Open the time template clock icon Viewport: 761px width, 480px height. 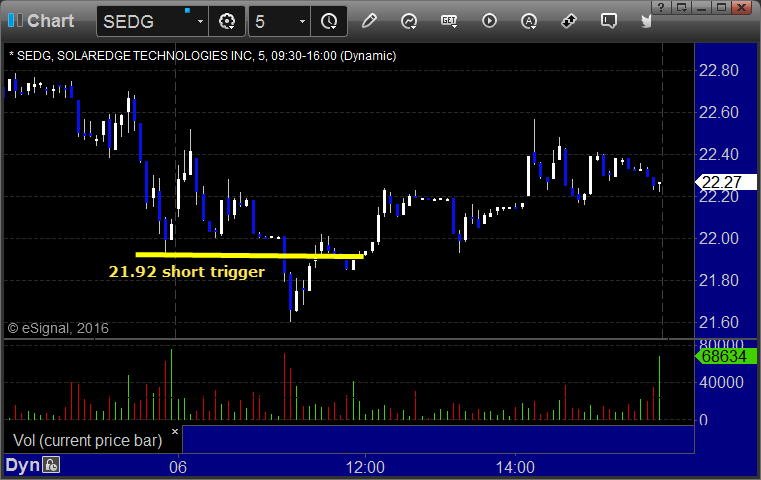click(x=329, y=21)
